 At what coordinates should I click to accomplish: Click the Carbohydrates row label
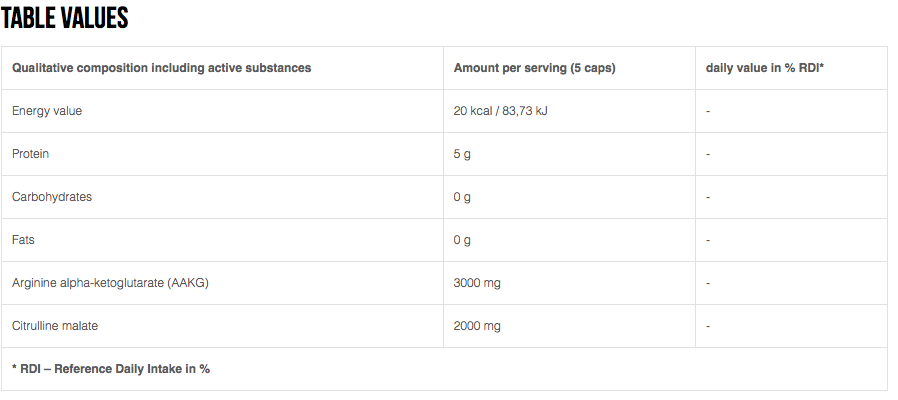pyautogui.click(x=52, y=197)
